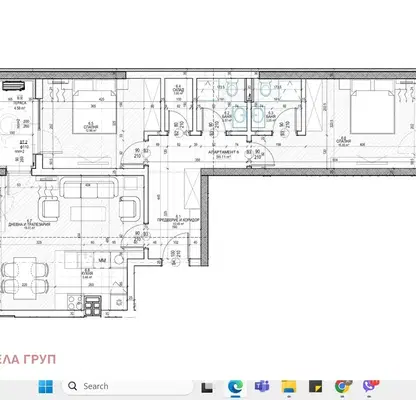Click the АПАРТАМЕНТ 6 label on plan
The width and height of the screenshot is (416, 400).
pyautogui.click(x=223, y=152)
